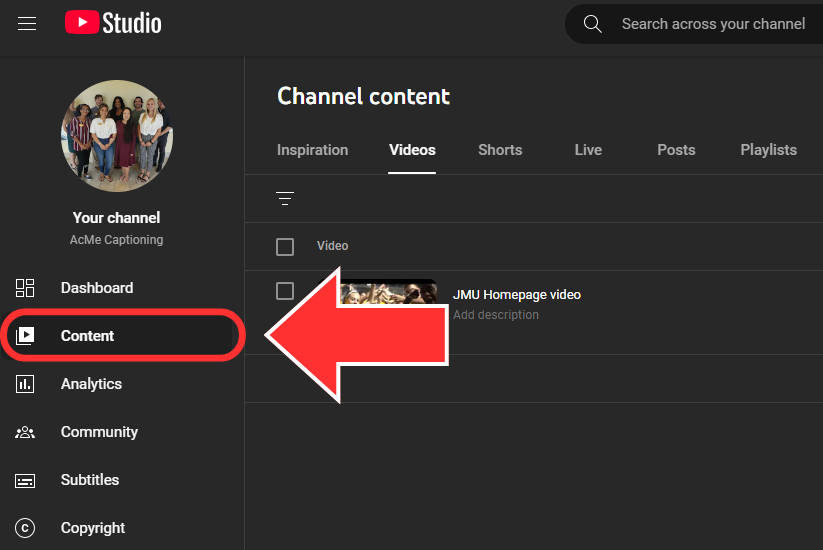Go to the Playlists tab
Image resolution: width=823 pixels, height=550 pixels.
(768, 150)
